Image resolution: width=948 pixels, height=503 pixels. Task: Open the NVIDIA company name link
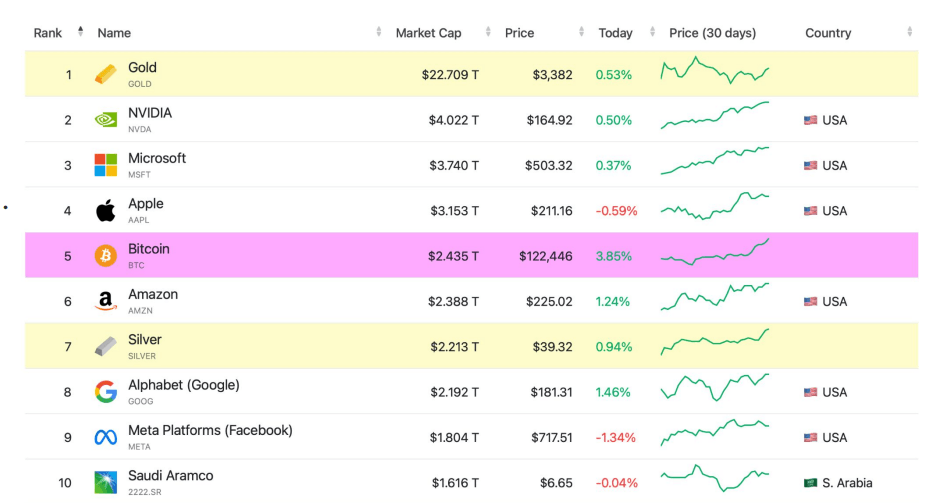click(x=150, y=113)
